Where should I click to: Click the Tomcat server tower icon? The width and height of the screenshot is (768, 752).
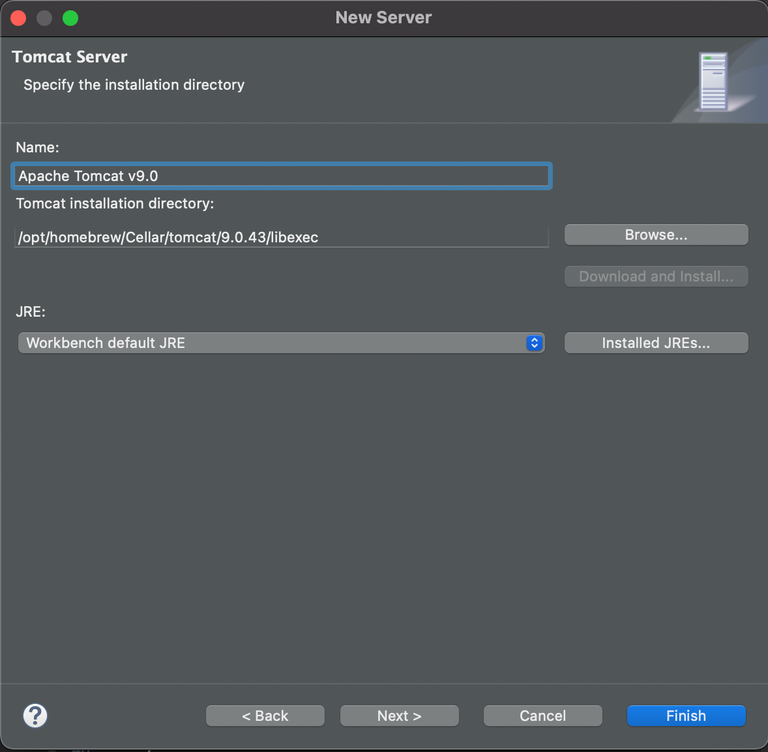click(x=713, y=81)
